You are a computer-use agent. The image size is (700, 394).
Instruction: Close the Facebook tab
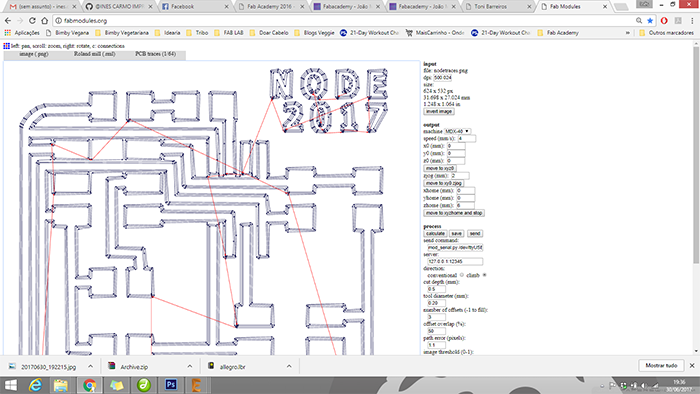pos(226,7)
